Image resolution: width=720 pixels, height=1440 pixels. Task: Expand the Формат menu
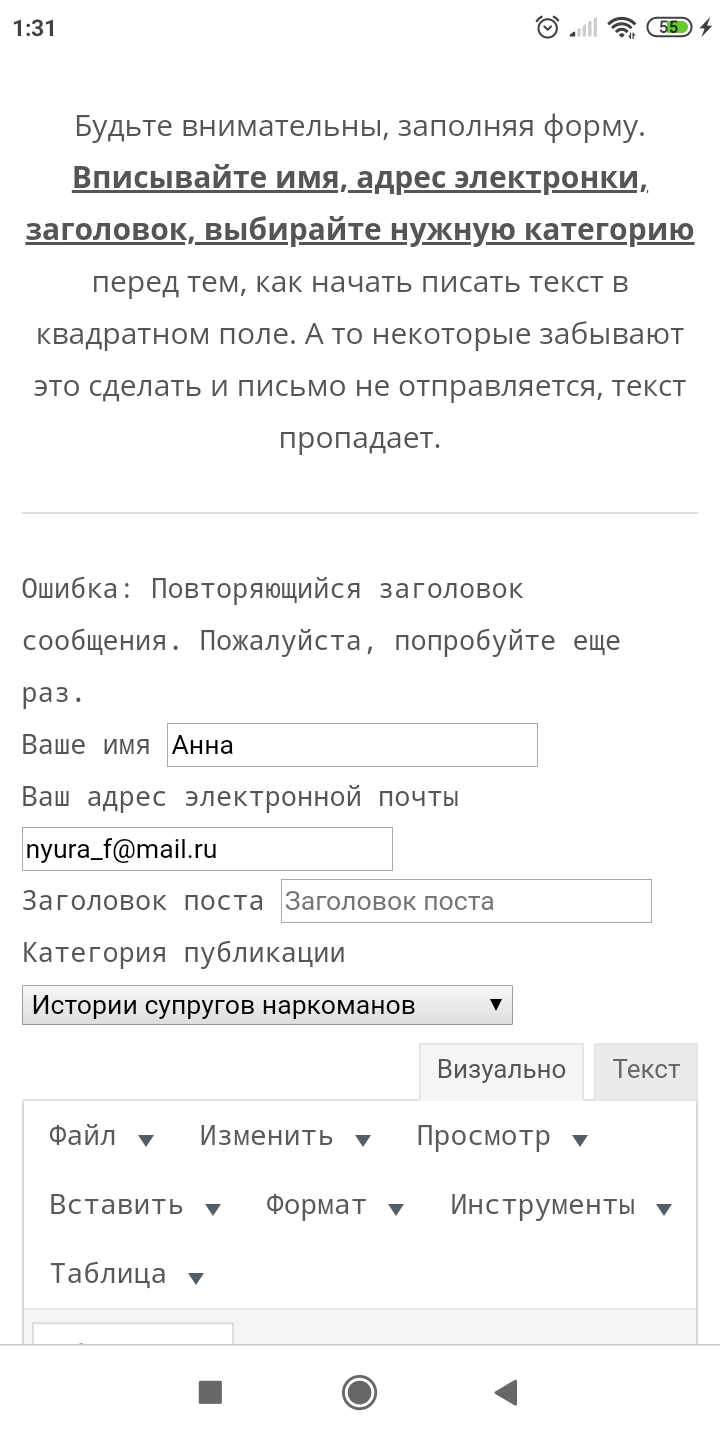coord(334,1206)
